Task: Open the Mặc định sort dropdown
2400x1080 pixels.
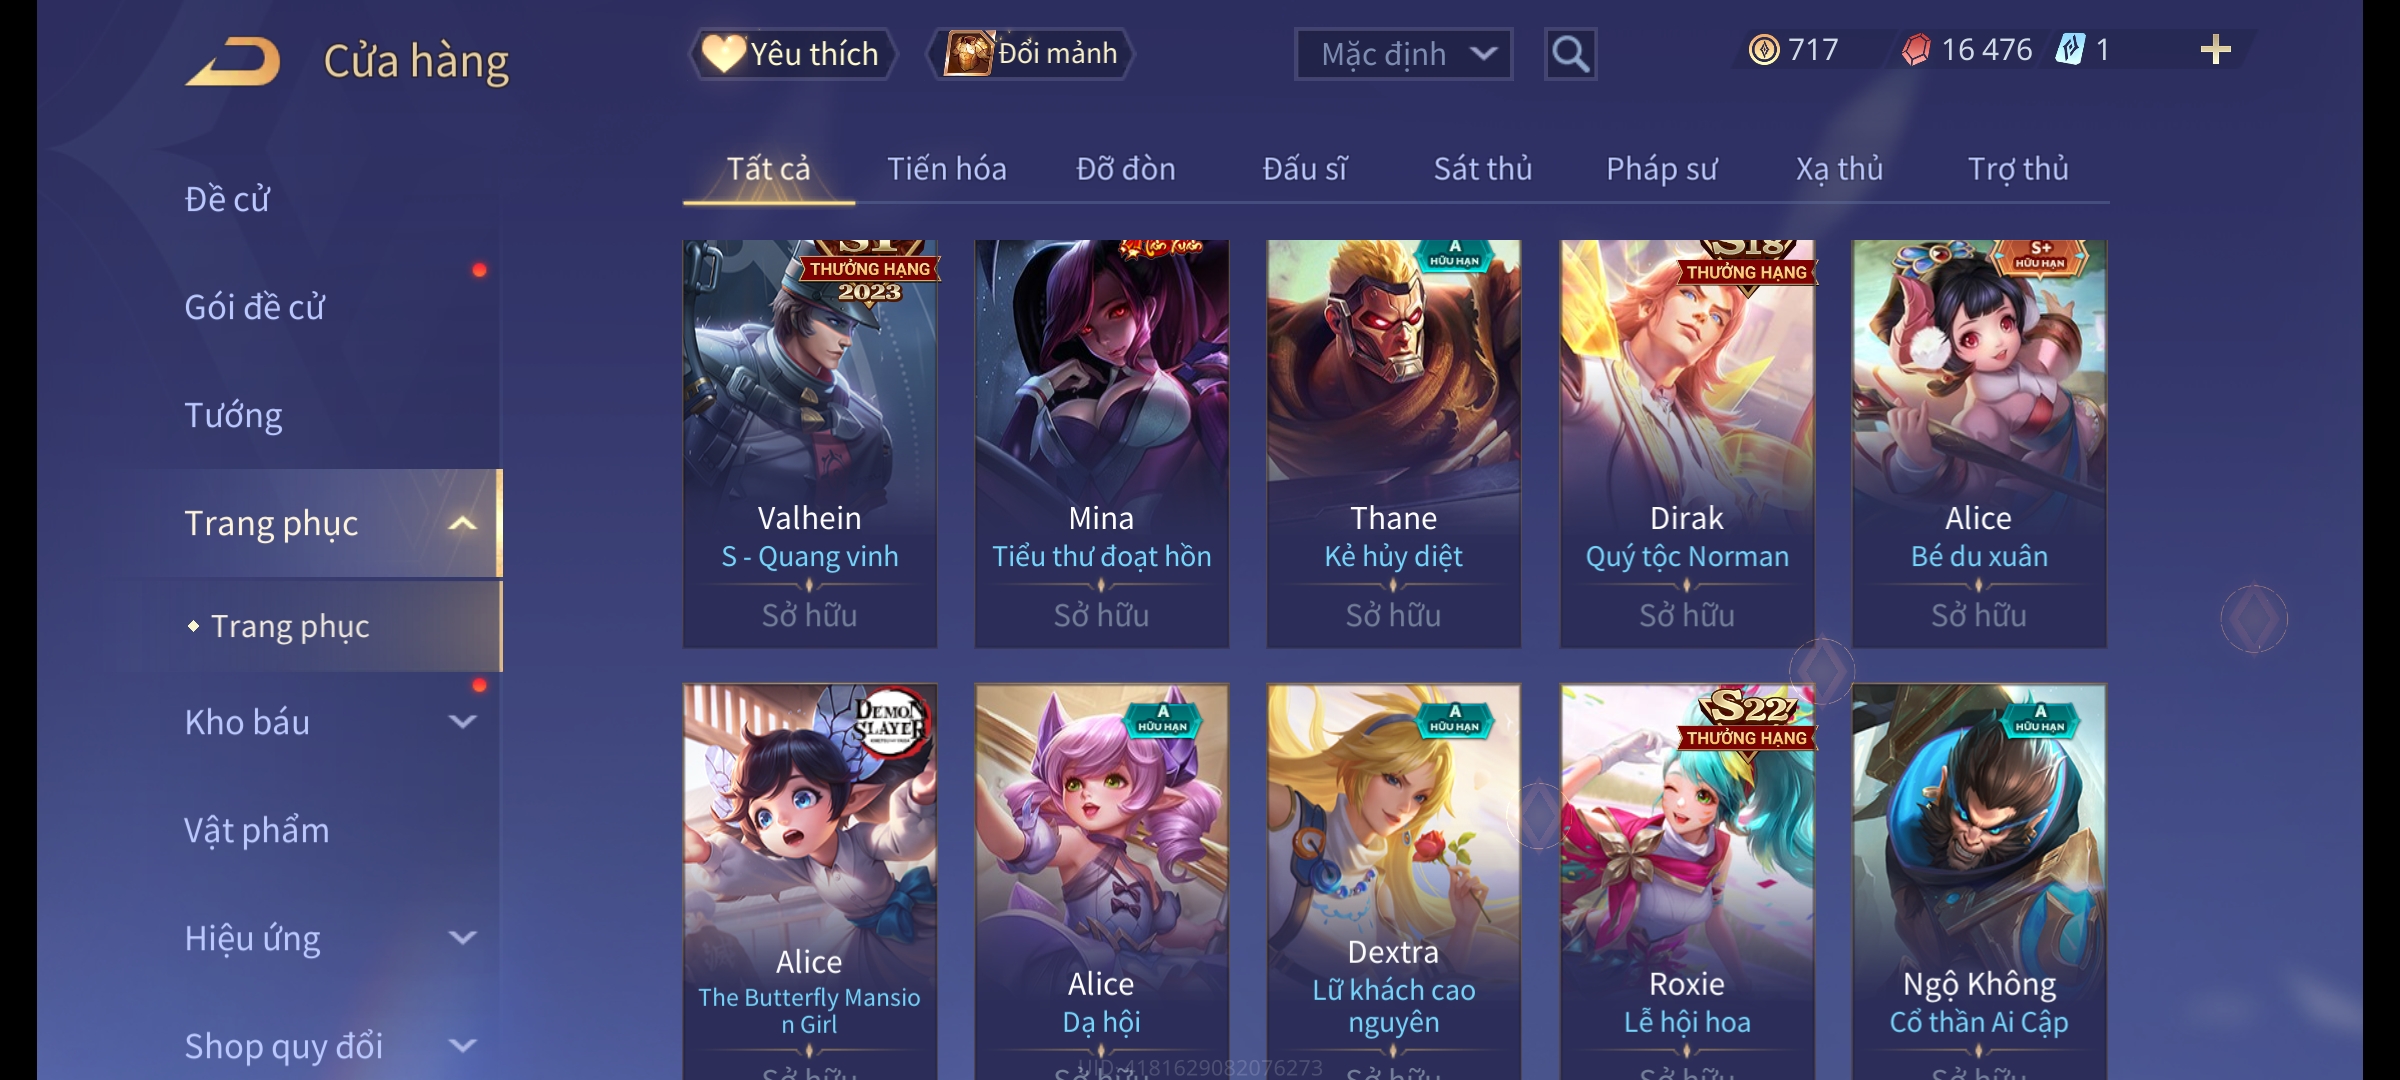Action: (1403, 54)
